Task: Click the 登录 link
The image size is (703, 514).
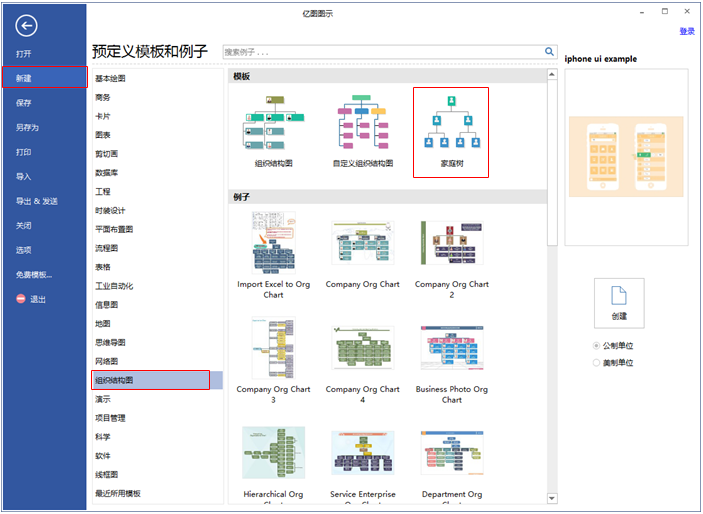Action: tap(687, 31)
